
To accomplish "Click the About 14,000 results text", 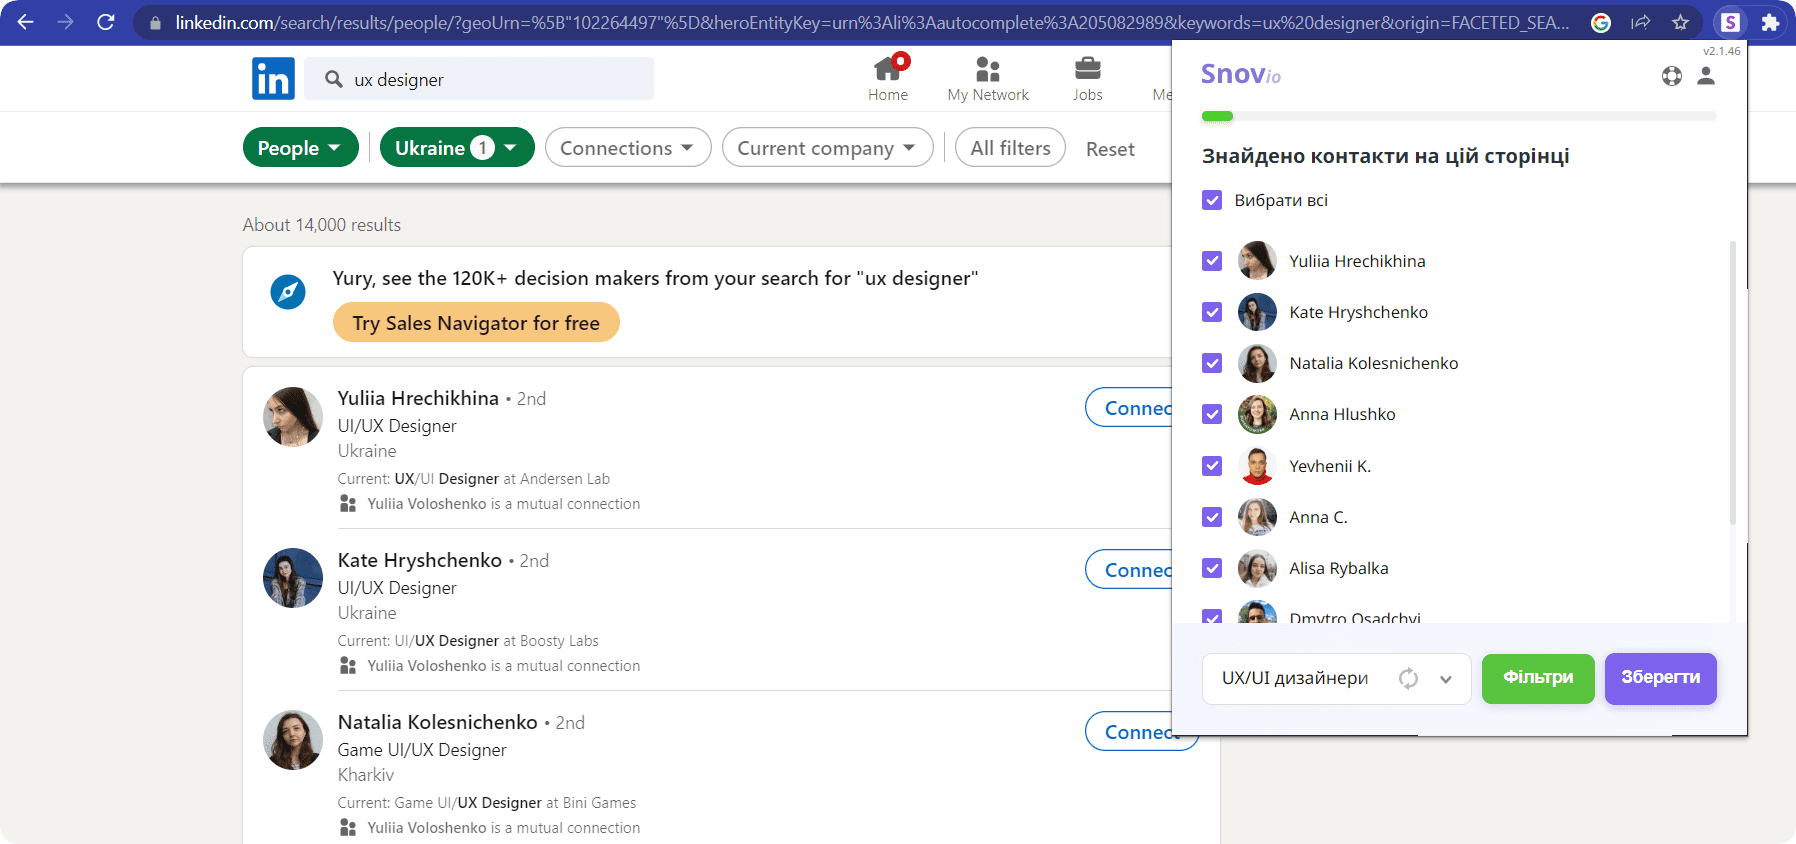I will 322,225.
